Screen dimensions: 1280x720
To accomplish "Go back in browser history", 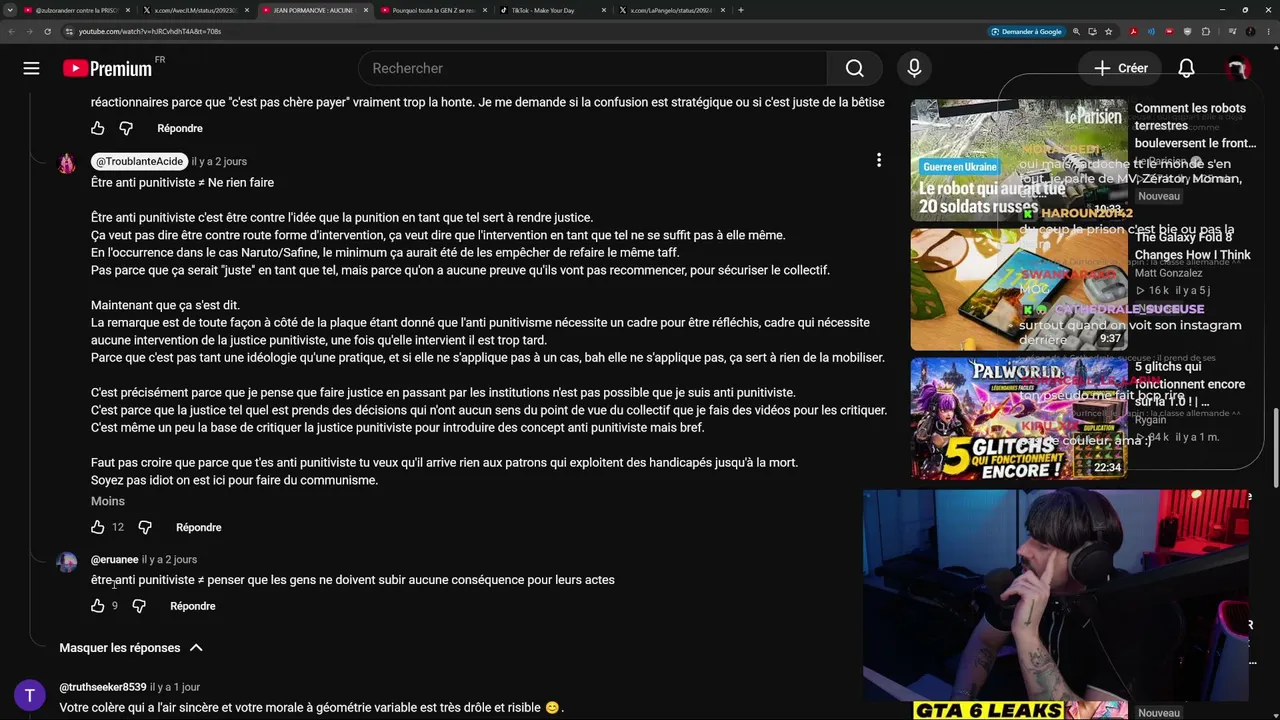I will (13, 31).
